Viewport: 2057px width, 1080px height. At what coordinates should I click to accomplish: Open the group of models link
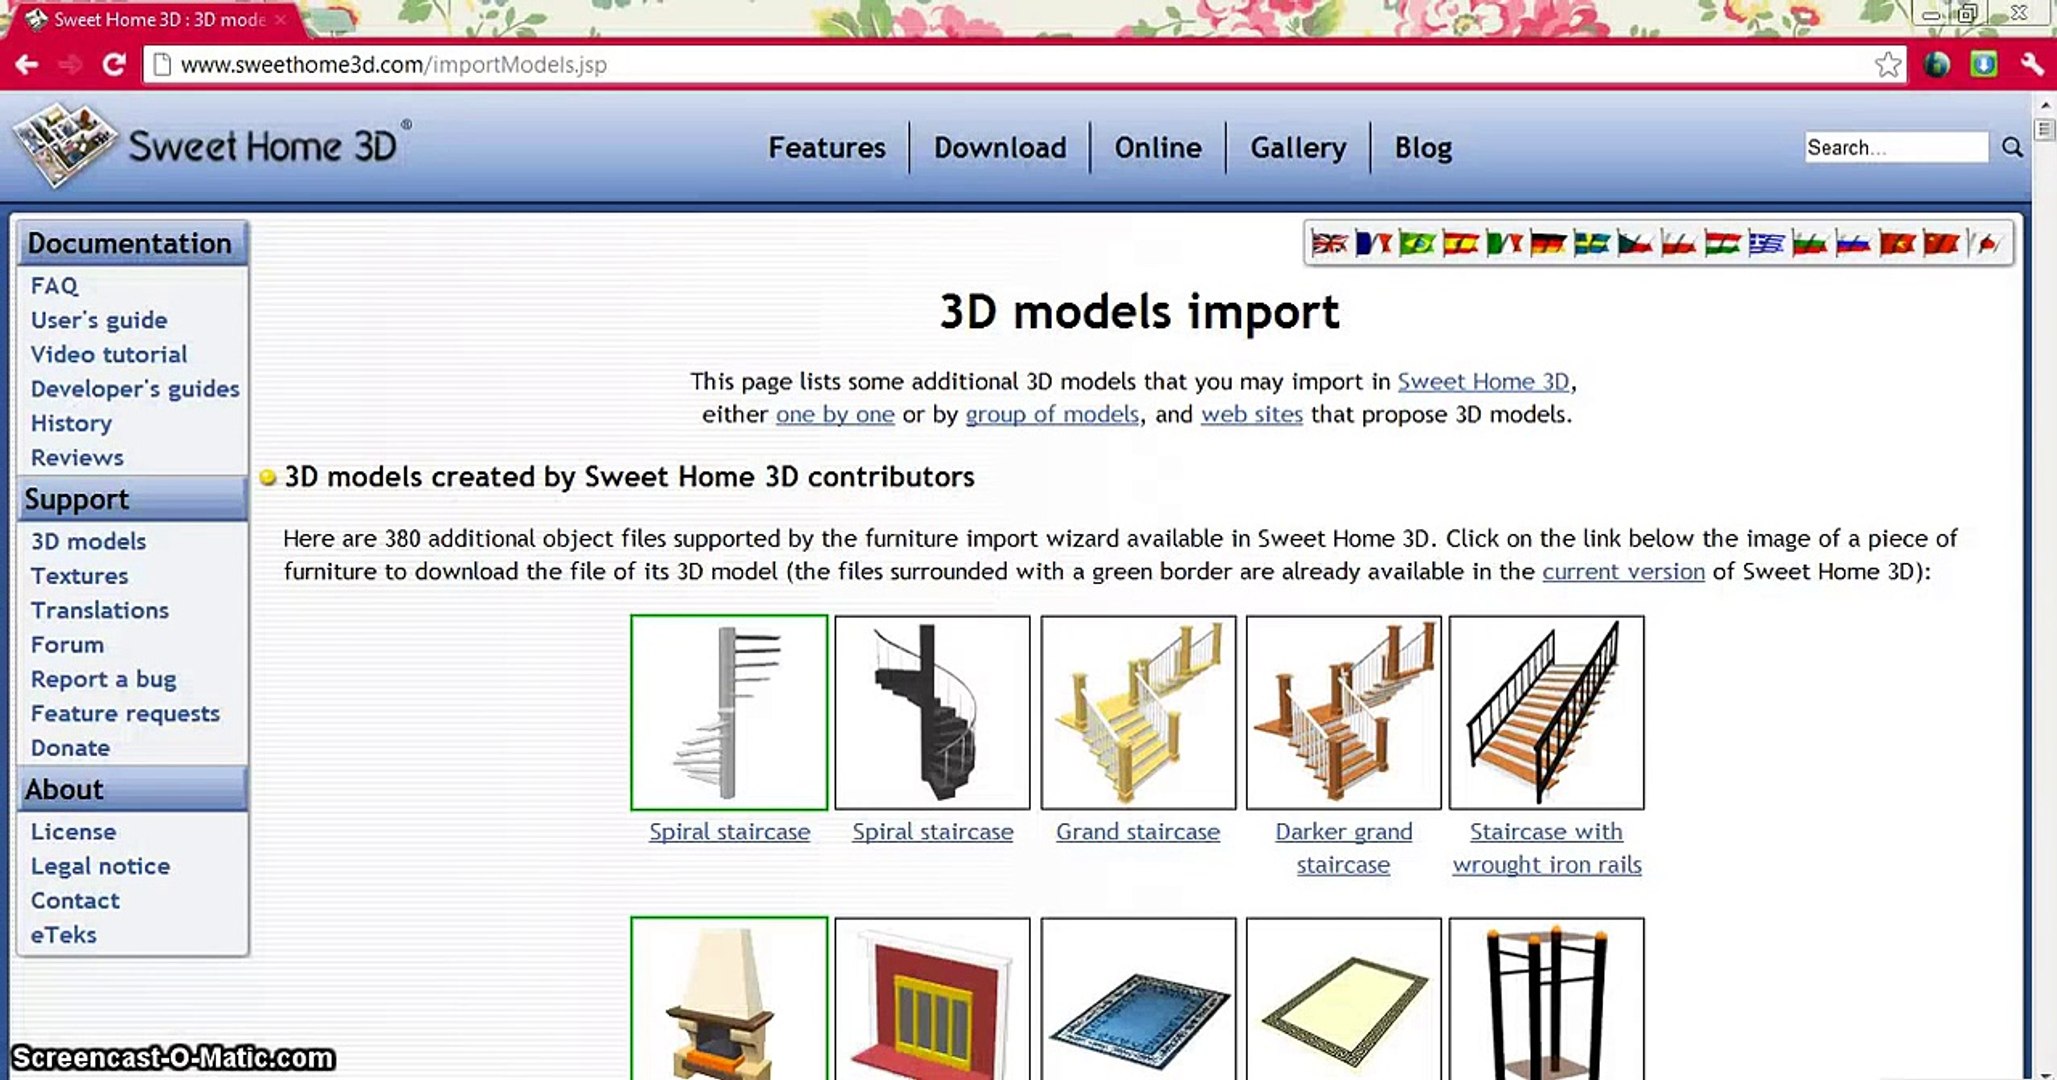click(x=1051, y=414)
